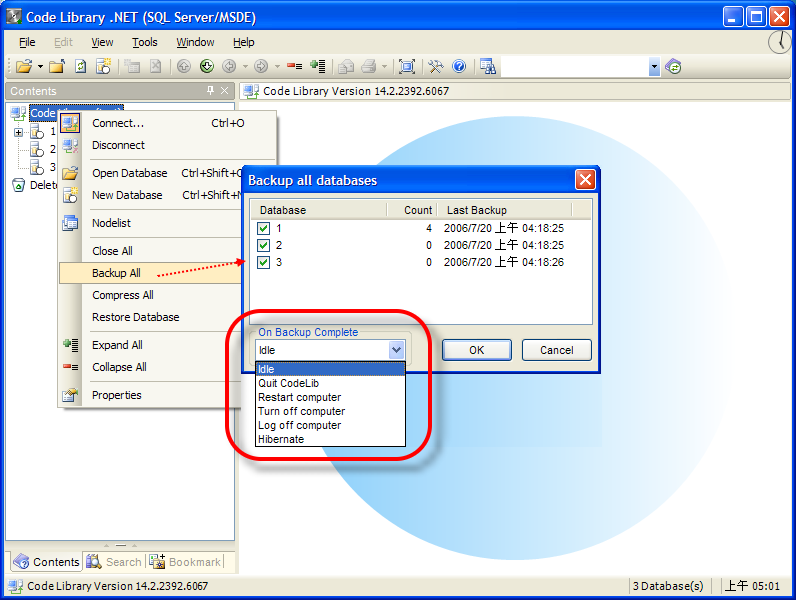Choose Backup All in the context menu
This screenshot has height=600, width=796.
151,273
